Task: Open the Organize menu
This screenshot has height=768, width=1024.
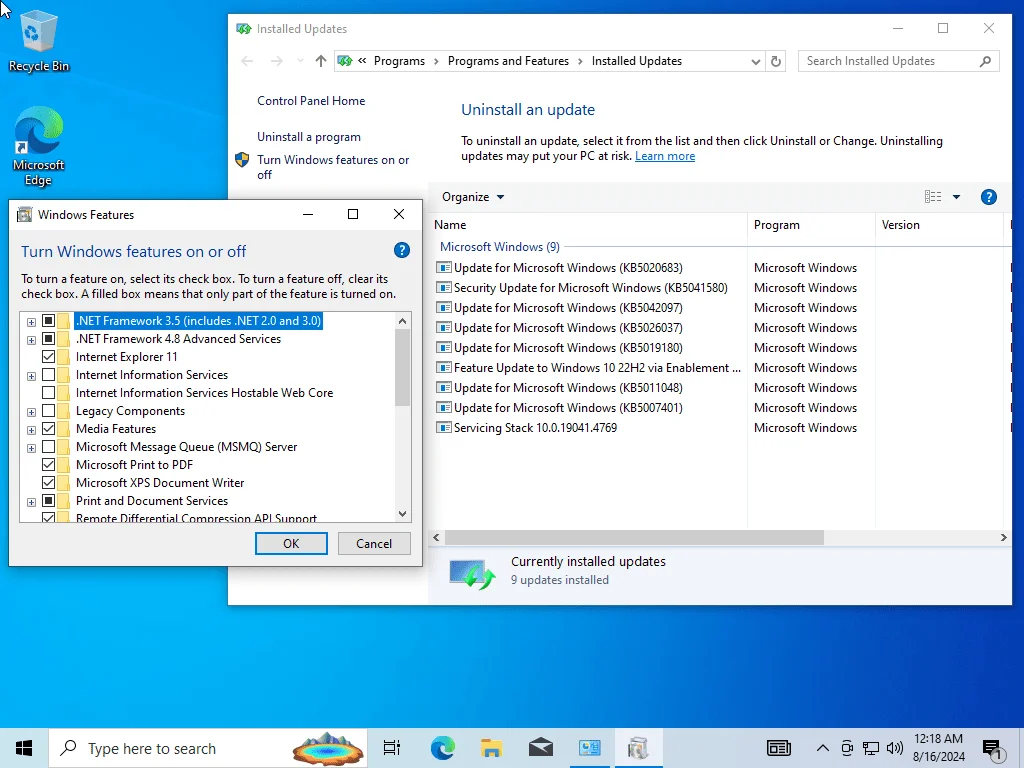Action: [x=473, y=197]
